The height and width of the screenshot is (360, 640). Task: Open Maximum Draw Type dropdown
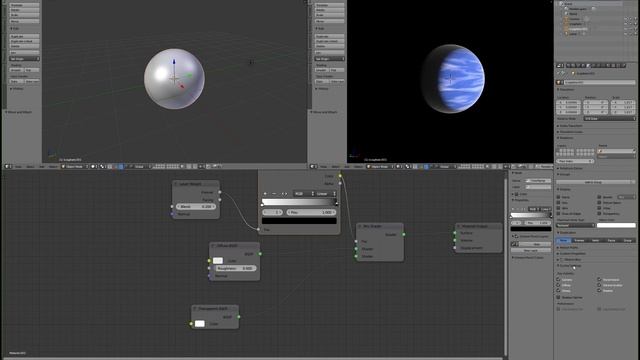(576, 225)
